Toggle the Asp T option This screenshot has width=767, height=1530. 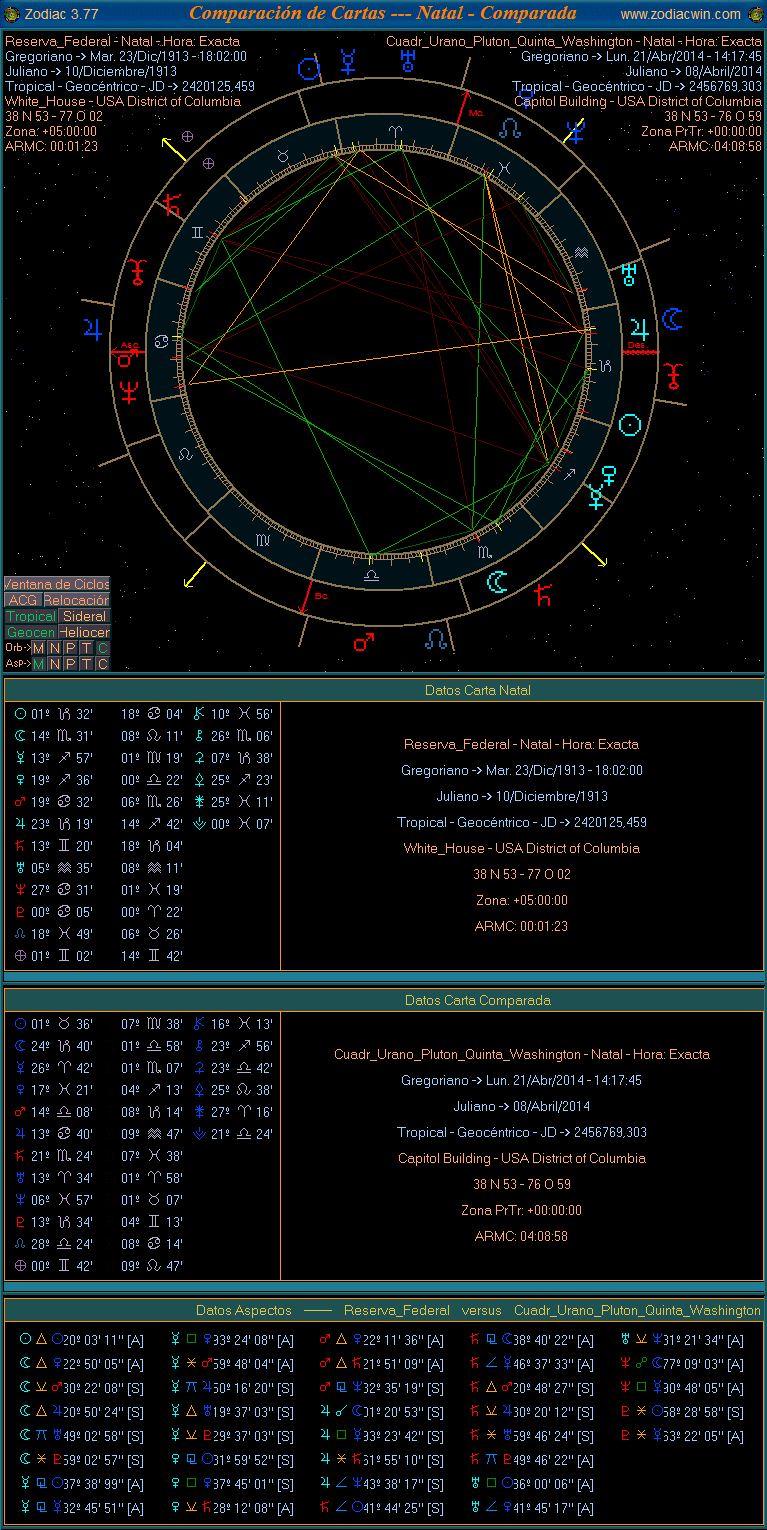(x=86, y=664)
